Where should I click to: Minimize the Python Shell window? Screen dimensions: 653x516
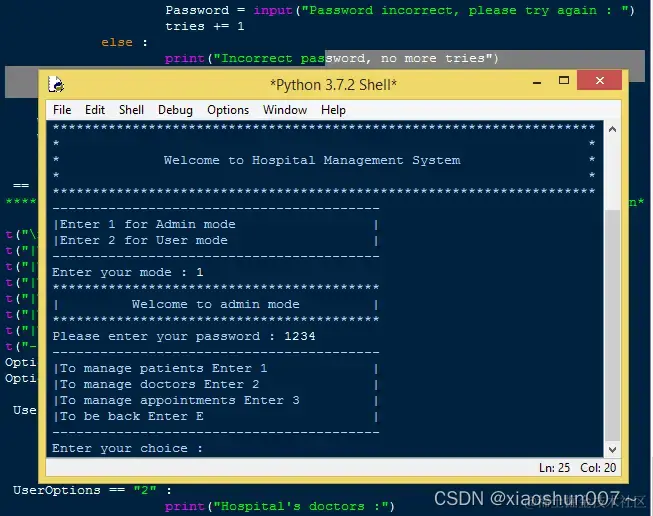coord(537,82)
